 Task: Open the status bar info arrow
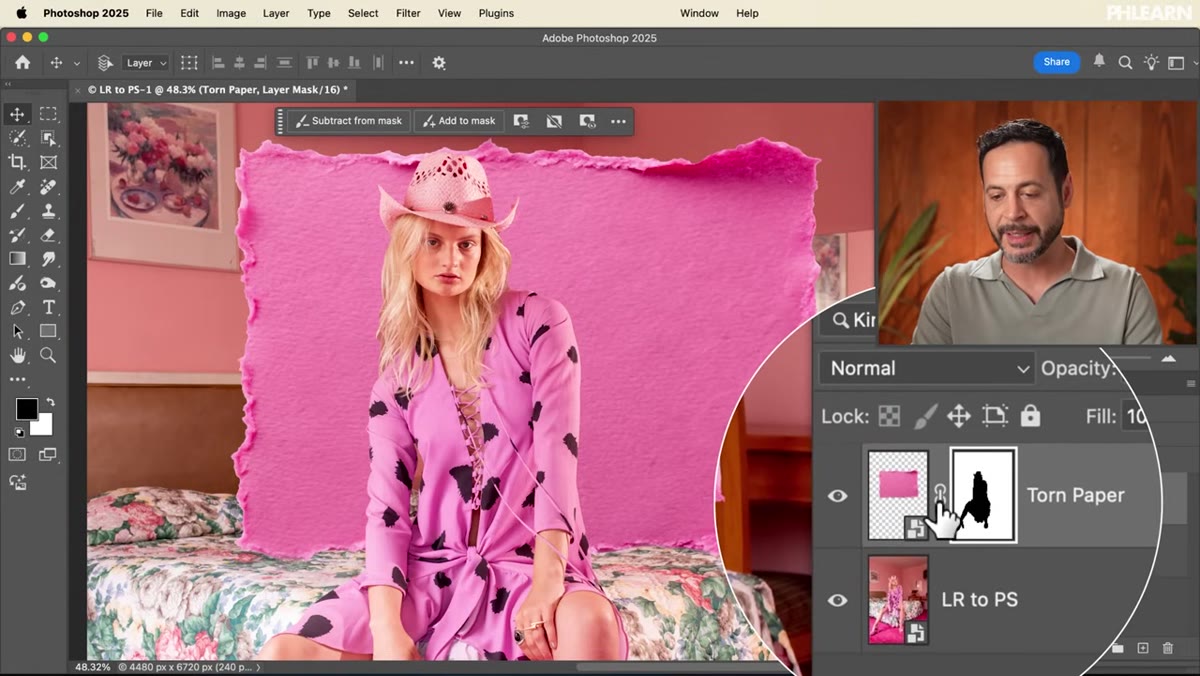coord(258,667)
